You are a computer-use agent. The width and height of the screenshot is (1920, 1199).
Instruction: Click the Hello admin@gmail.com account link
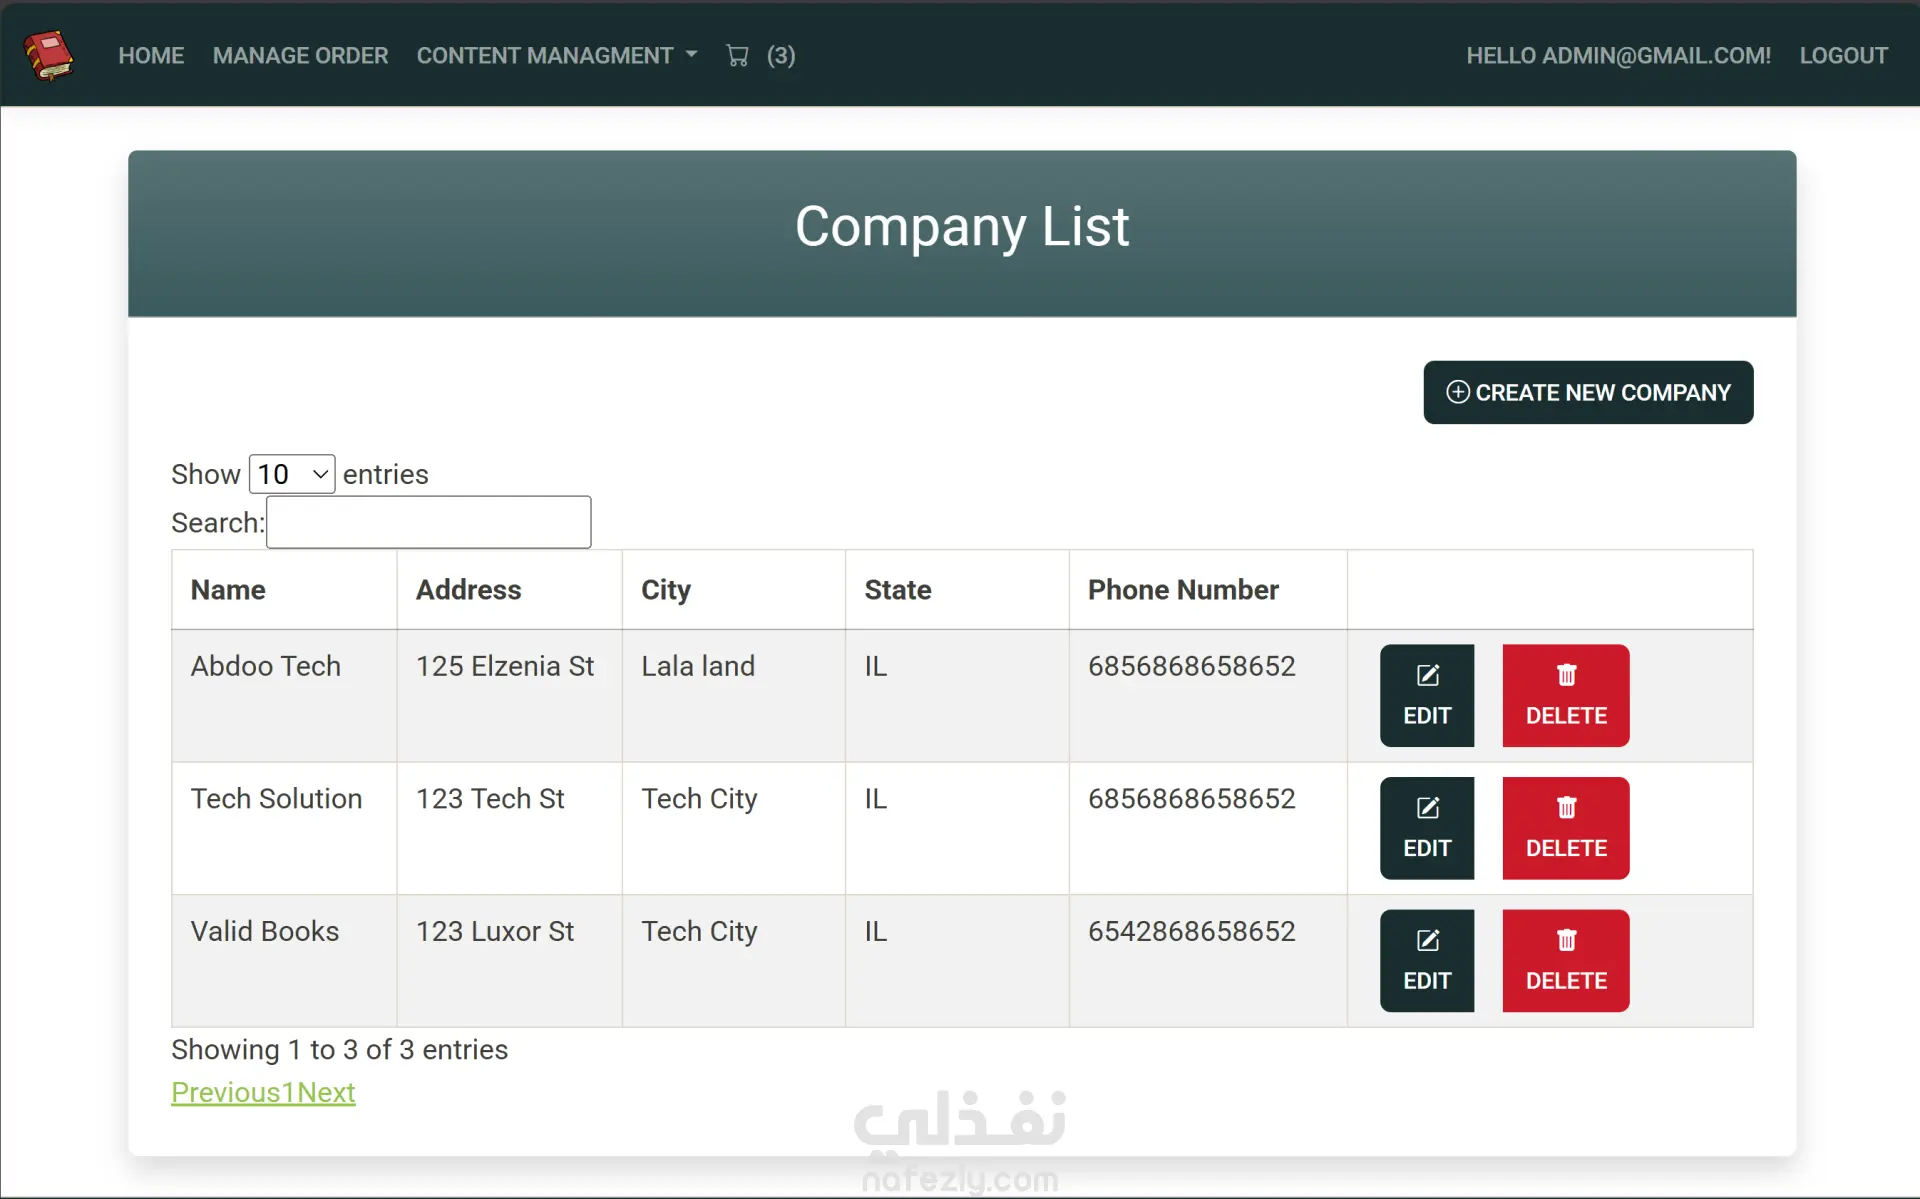[x=1617, y=56]
